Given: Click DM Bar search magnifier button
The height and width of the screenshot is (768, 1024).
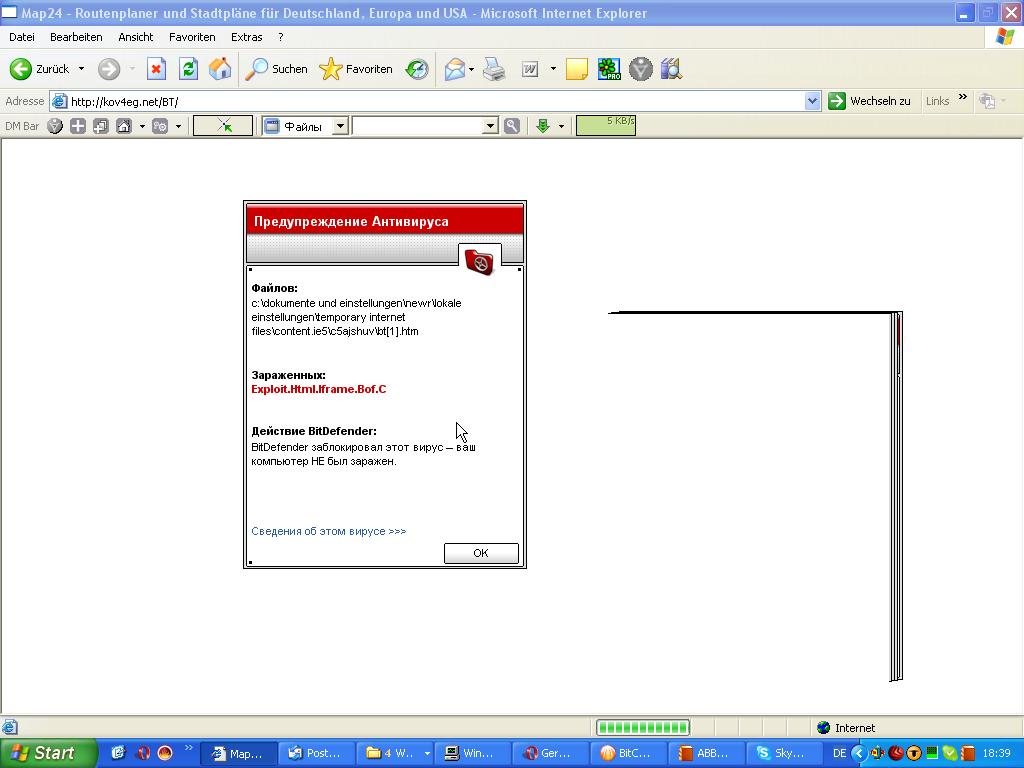Looking at the screenshot, I should (511, 126).
